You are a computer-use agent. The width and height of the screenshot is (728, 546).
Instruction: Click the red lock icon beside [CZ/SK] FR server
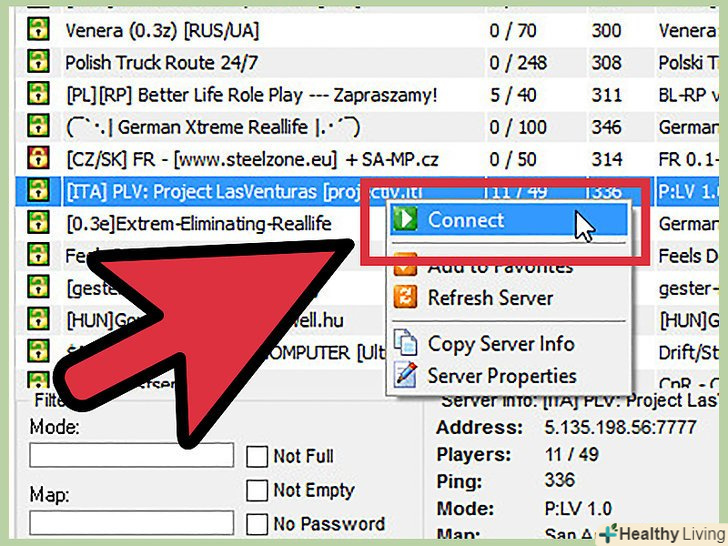[38, 158]
